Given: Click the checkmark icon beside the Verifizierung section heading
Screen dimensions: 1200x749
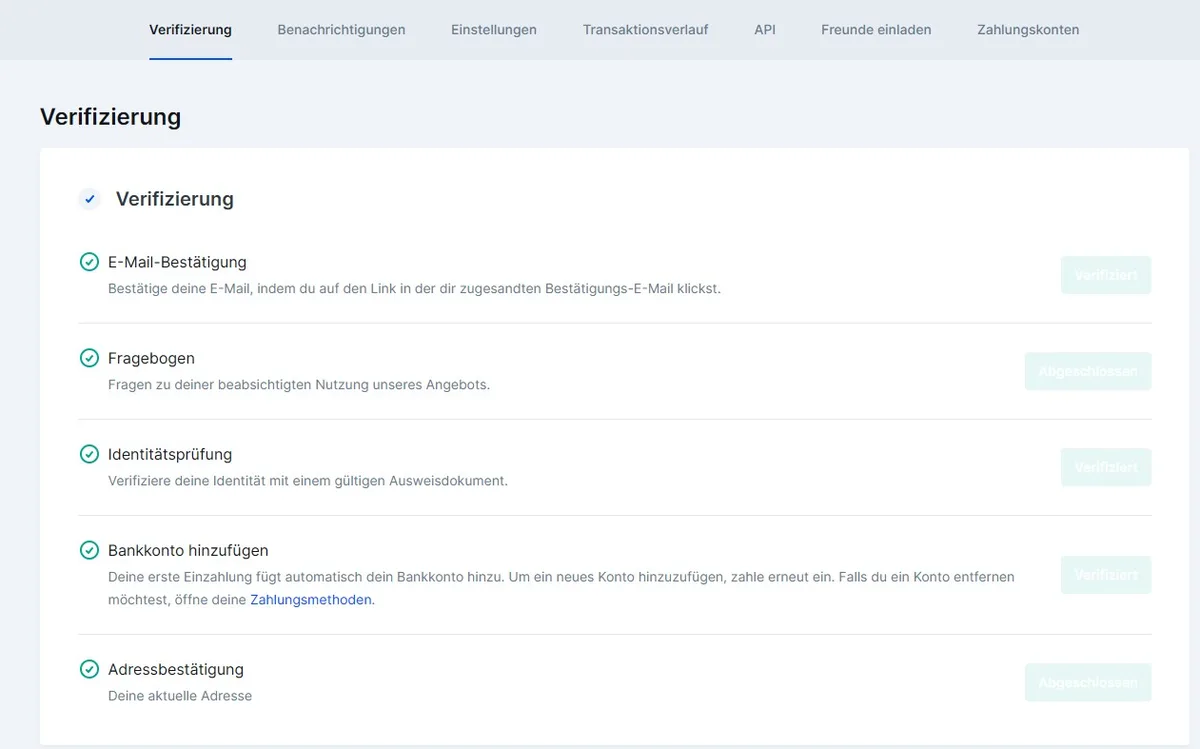Looking at the screenshot, I should click(x=90, y=199).
